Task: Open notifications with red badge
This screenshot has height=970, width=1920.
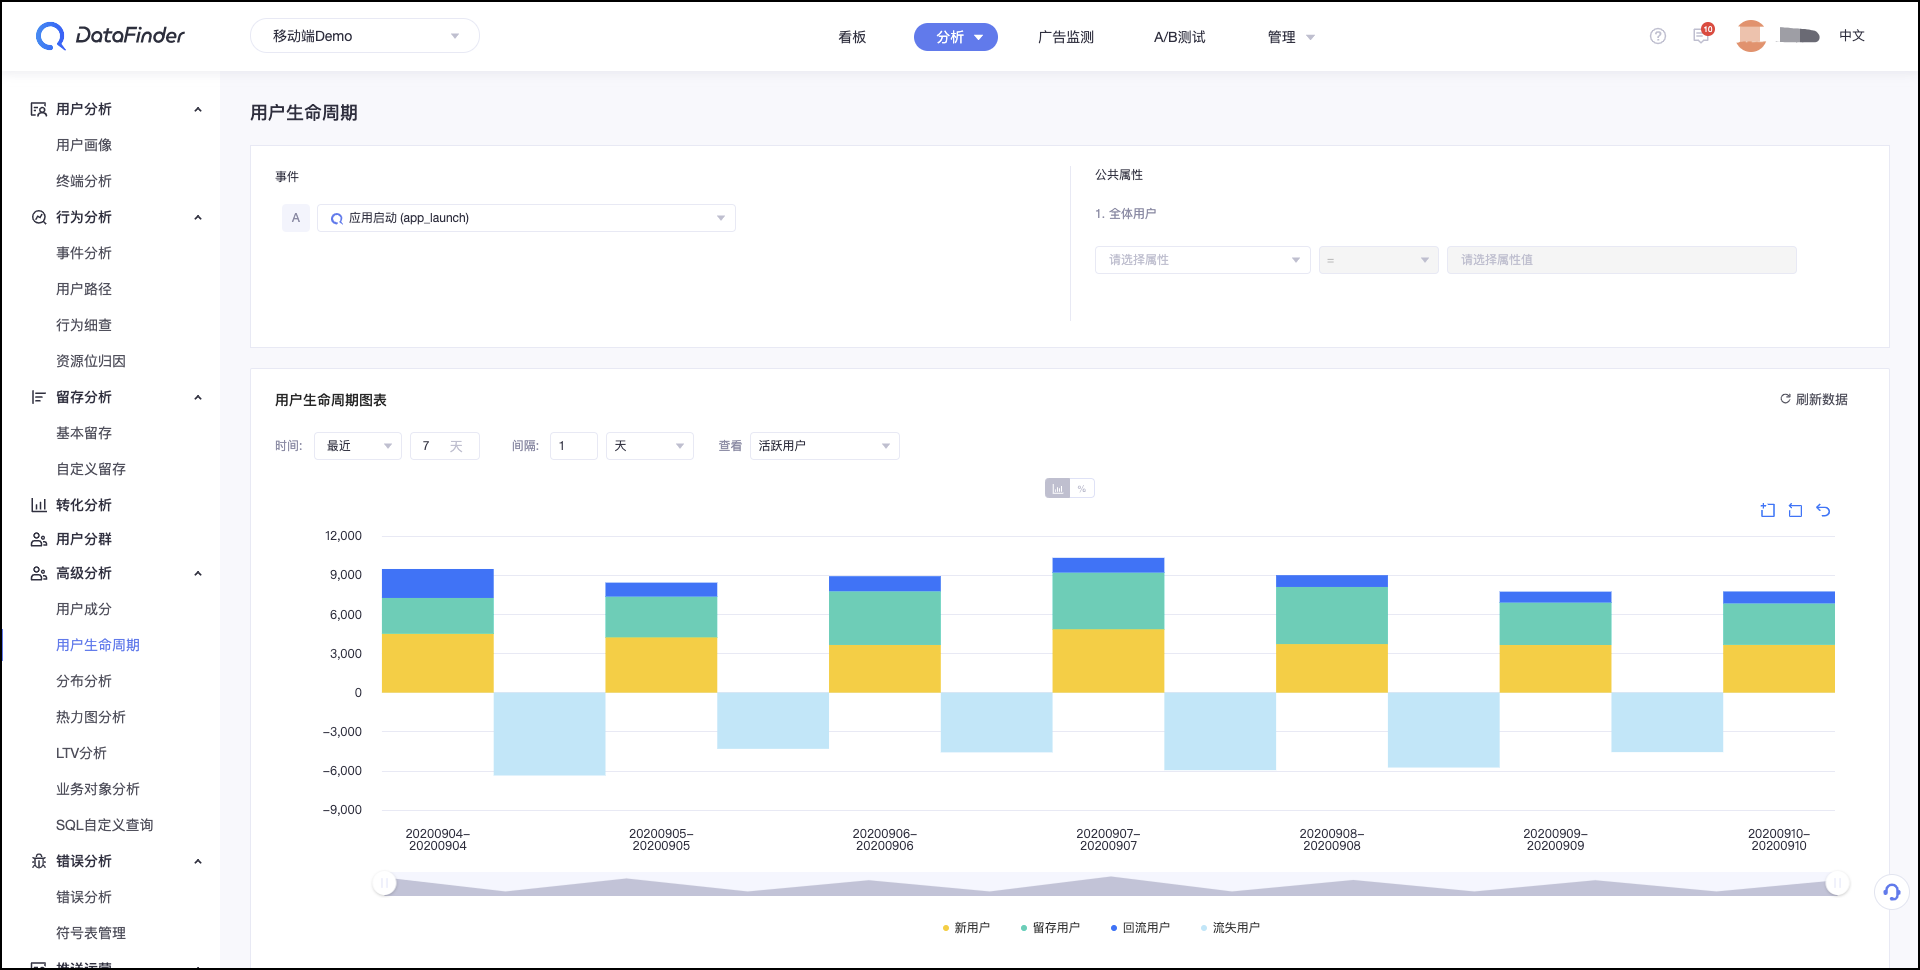Action: pyautogui.click(x=1702, y=35)
